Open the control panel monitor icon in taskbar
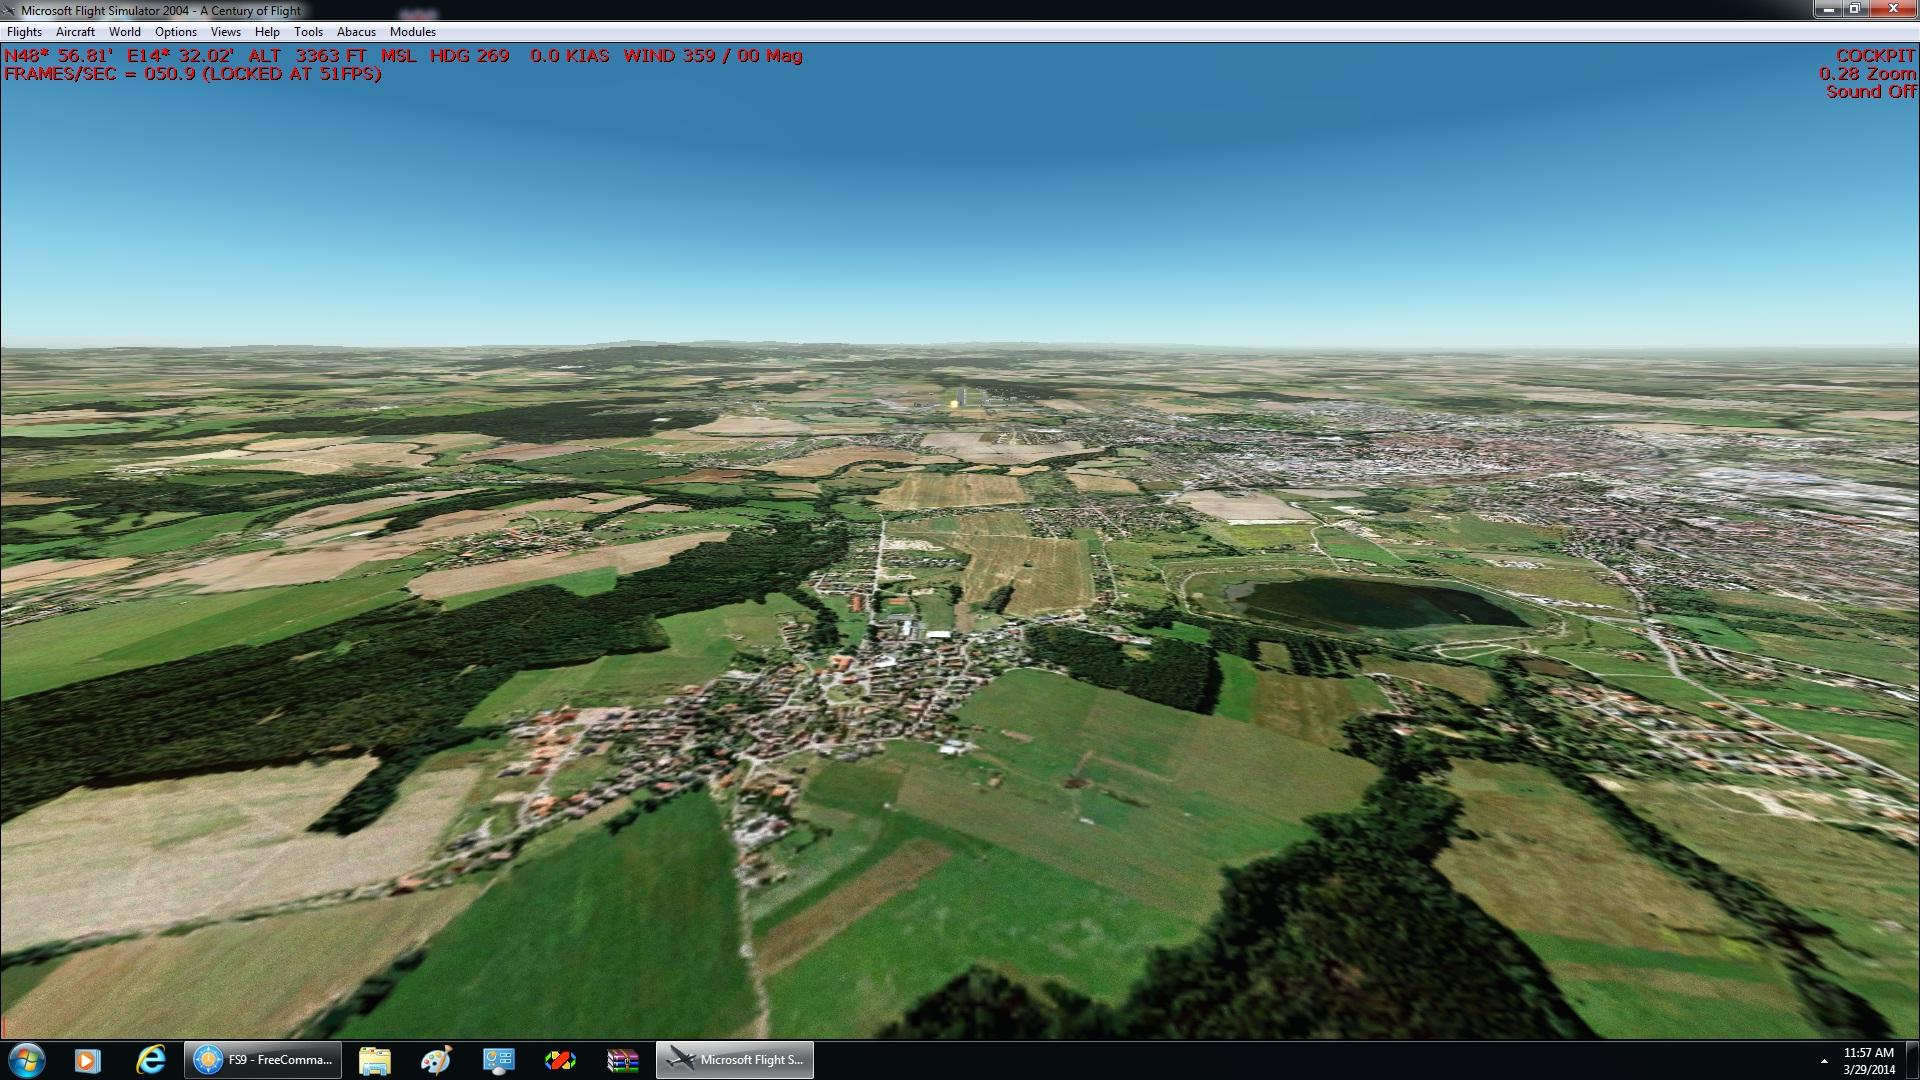This screenshot has height=1080, width=1920. click(x=498, y=1060)
